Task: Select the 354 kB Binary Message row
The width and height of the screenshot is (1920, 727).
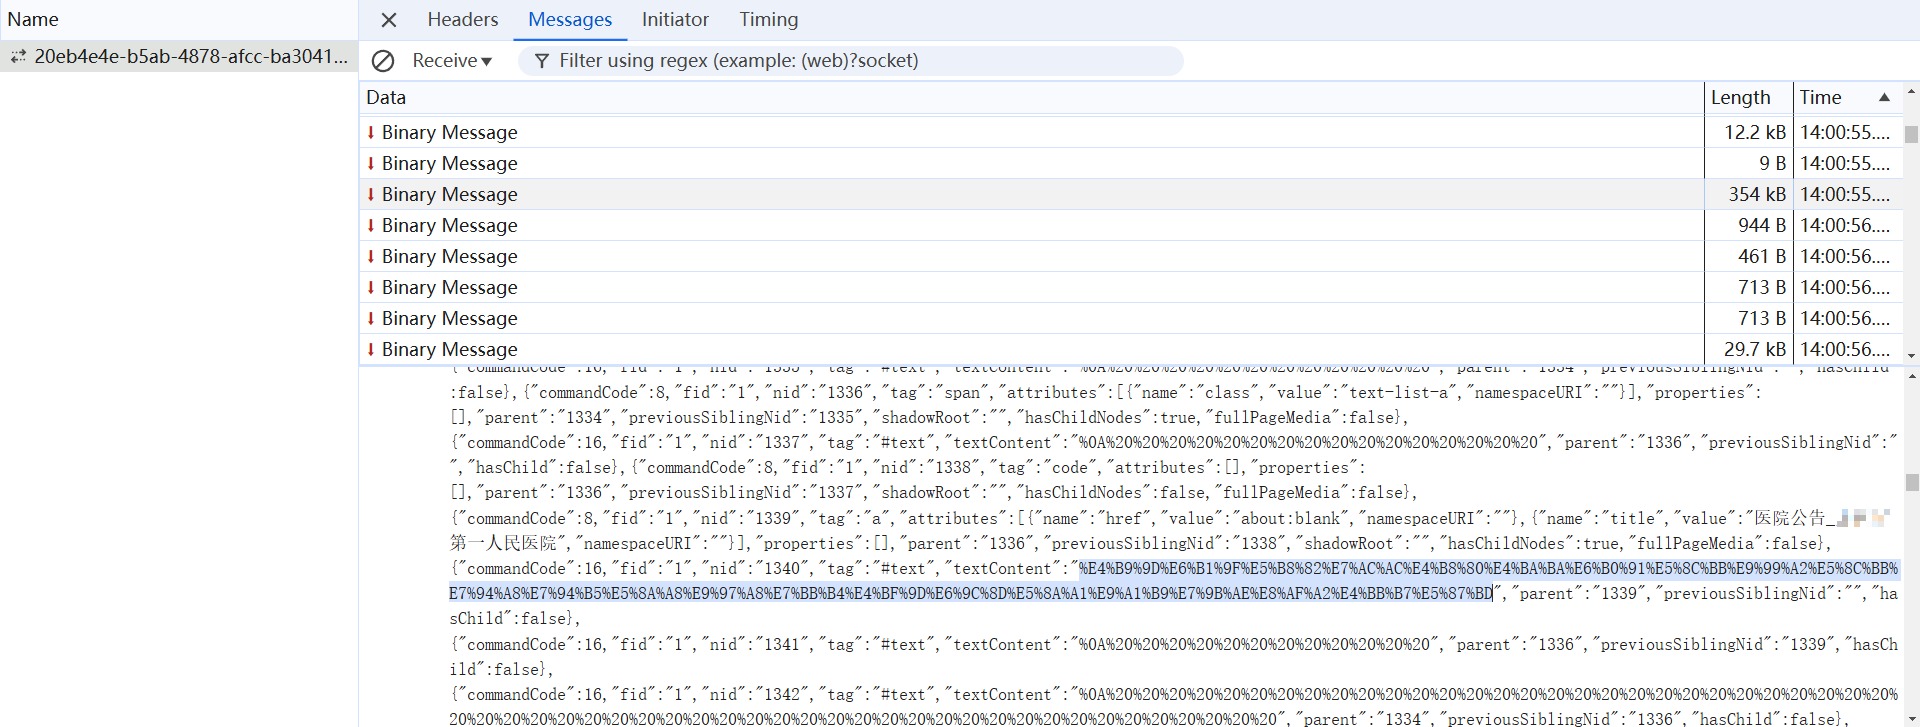Action: coord(1030,194)
